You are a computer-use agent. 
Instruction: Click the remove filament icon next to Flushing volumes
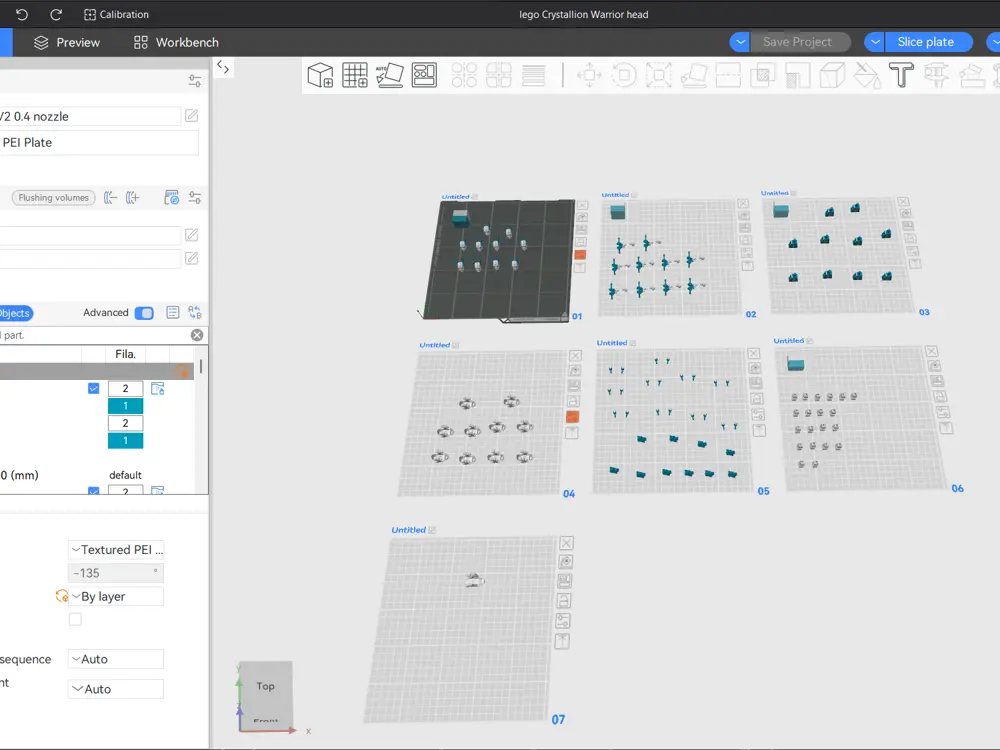click(x=110, y=198)
